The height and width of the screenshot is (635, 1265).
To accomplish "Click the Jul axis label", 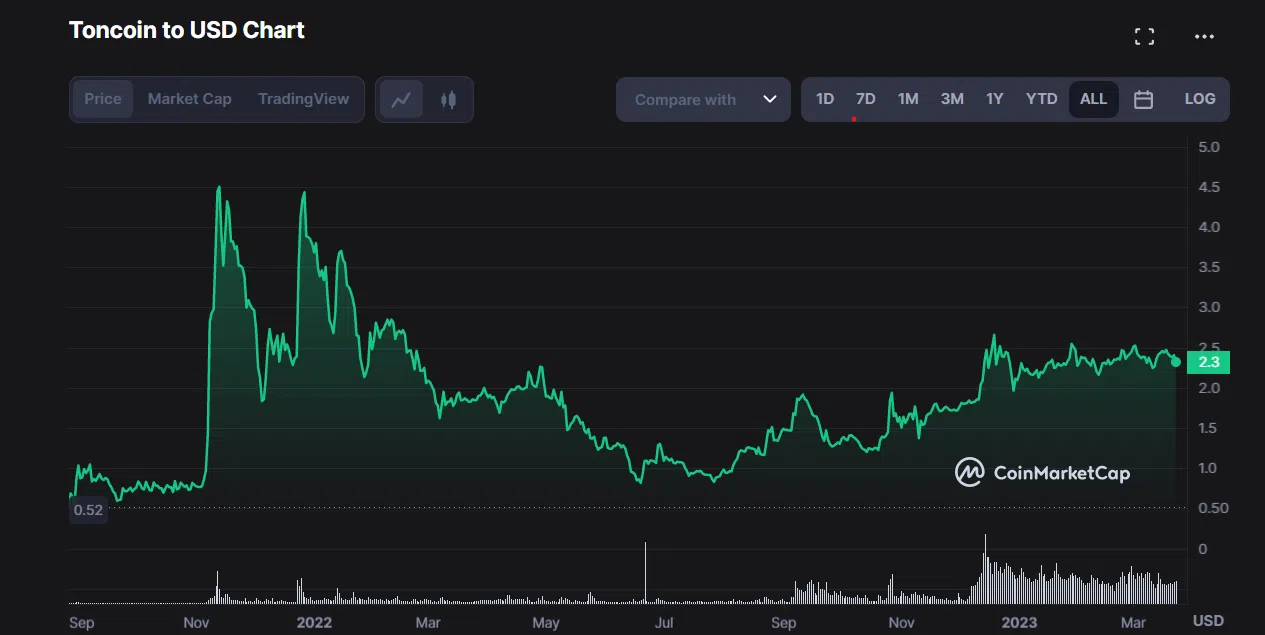I will tap(664, 622).
